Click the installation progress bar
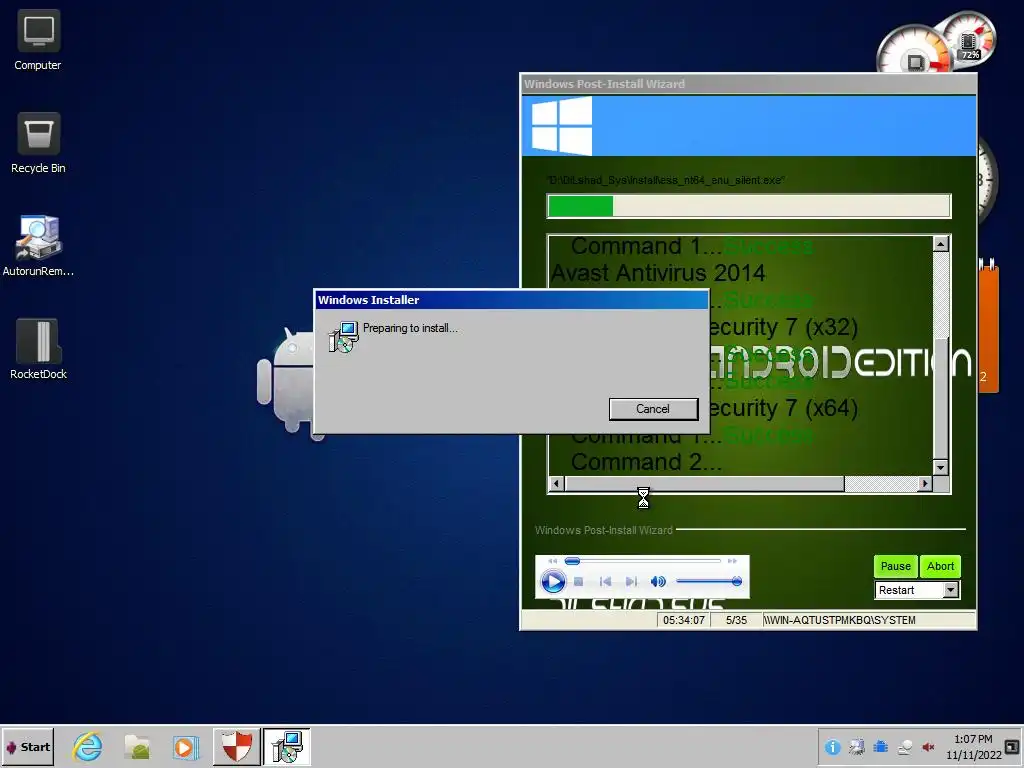Screen dimensions: 1024x768 point(749,206)
